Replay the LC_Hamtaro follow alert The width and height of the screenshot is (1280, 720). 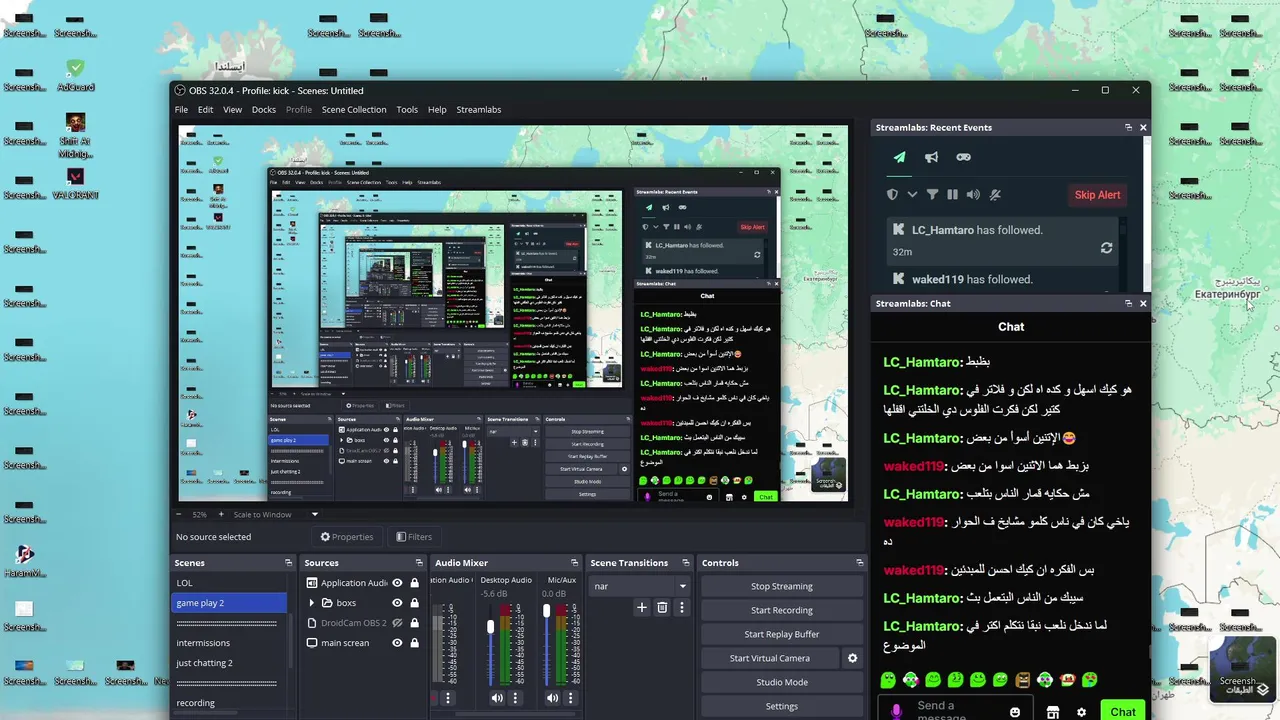point(1106,248)
